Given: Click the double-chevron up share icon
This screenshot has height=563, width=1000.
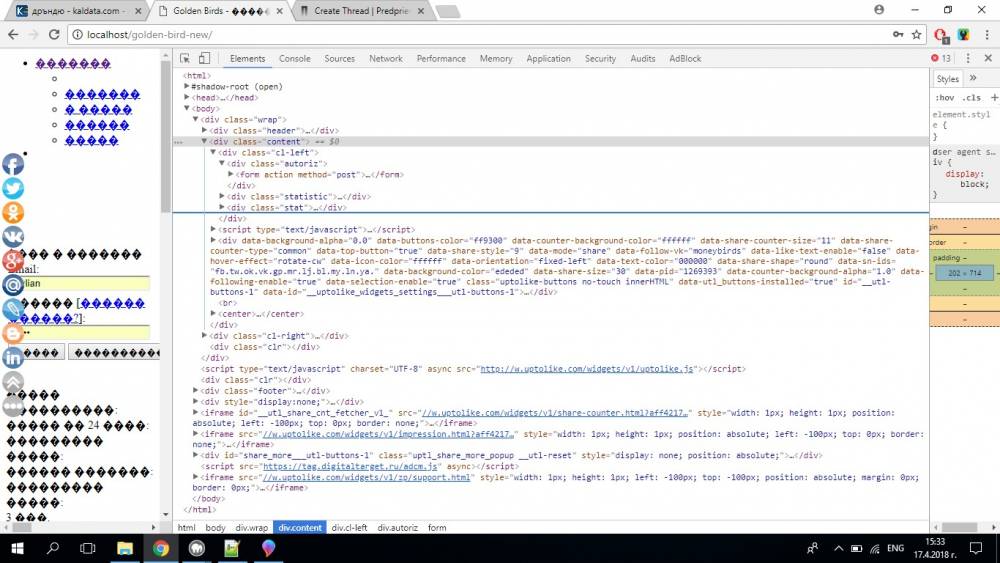Looking at the screenshot, I should pos(13,382).
